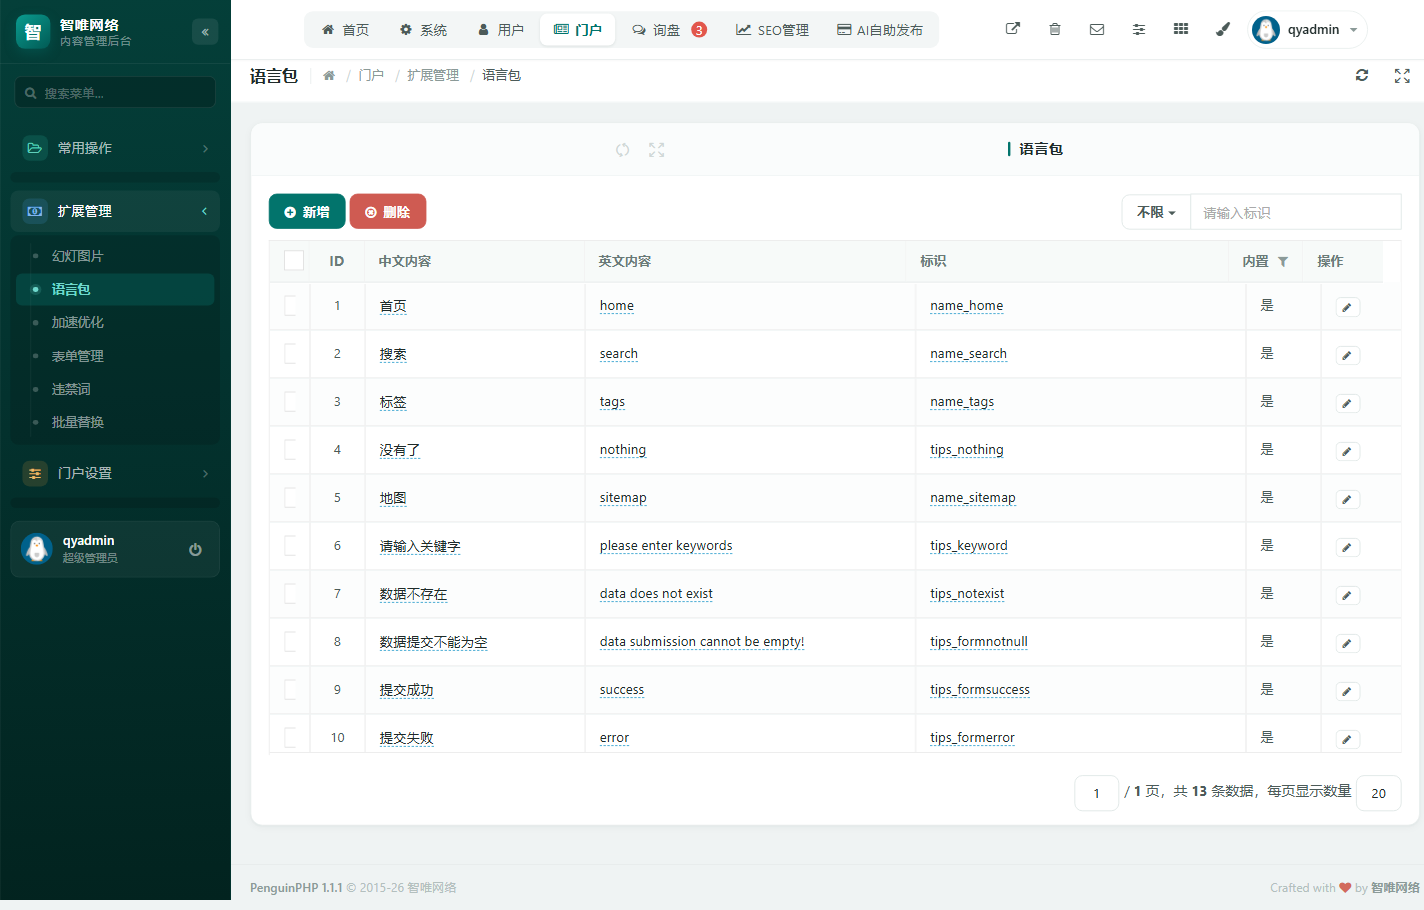Screen dimensions: 1424x910
Task: Click the trash (clear cache) icon in top bar
Action: [x=1055, y=29]
